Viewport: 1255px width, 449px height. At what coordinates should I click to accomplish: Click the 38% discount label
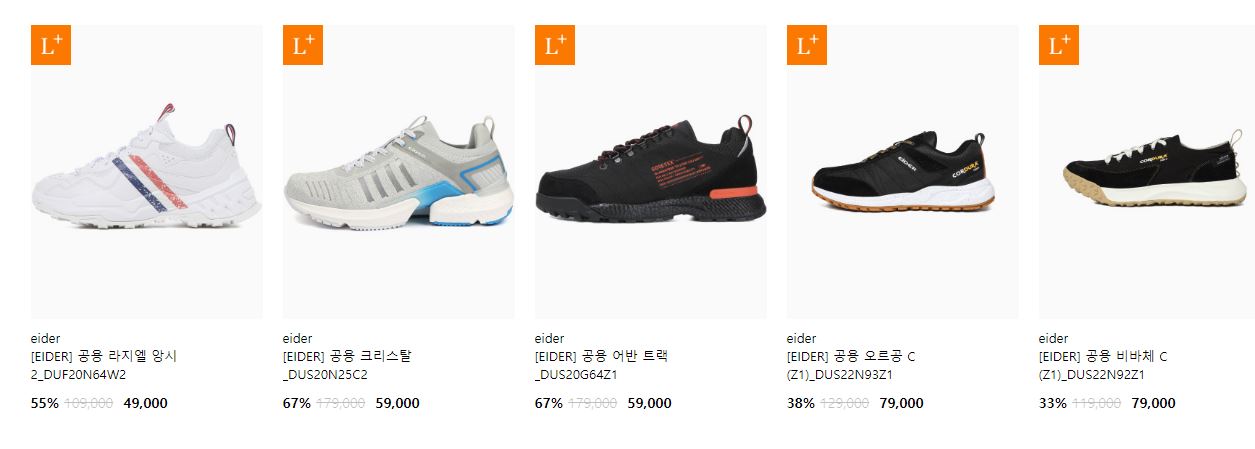point(800,404)
